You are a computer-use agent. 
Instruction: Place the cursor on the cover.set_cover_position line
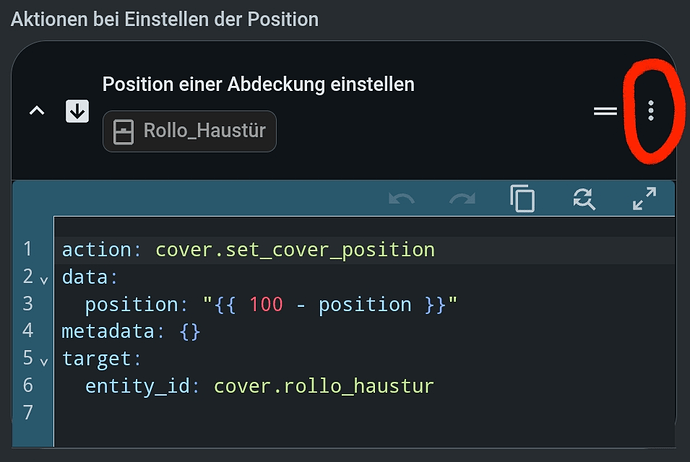[248, 250]
